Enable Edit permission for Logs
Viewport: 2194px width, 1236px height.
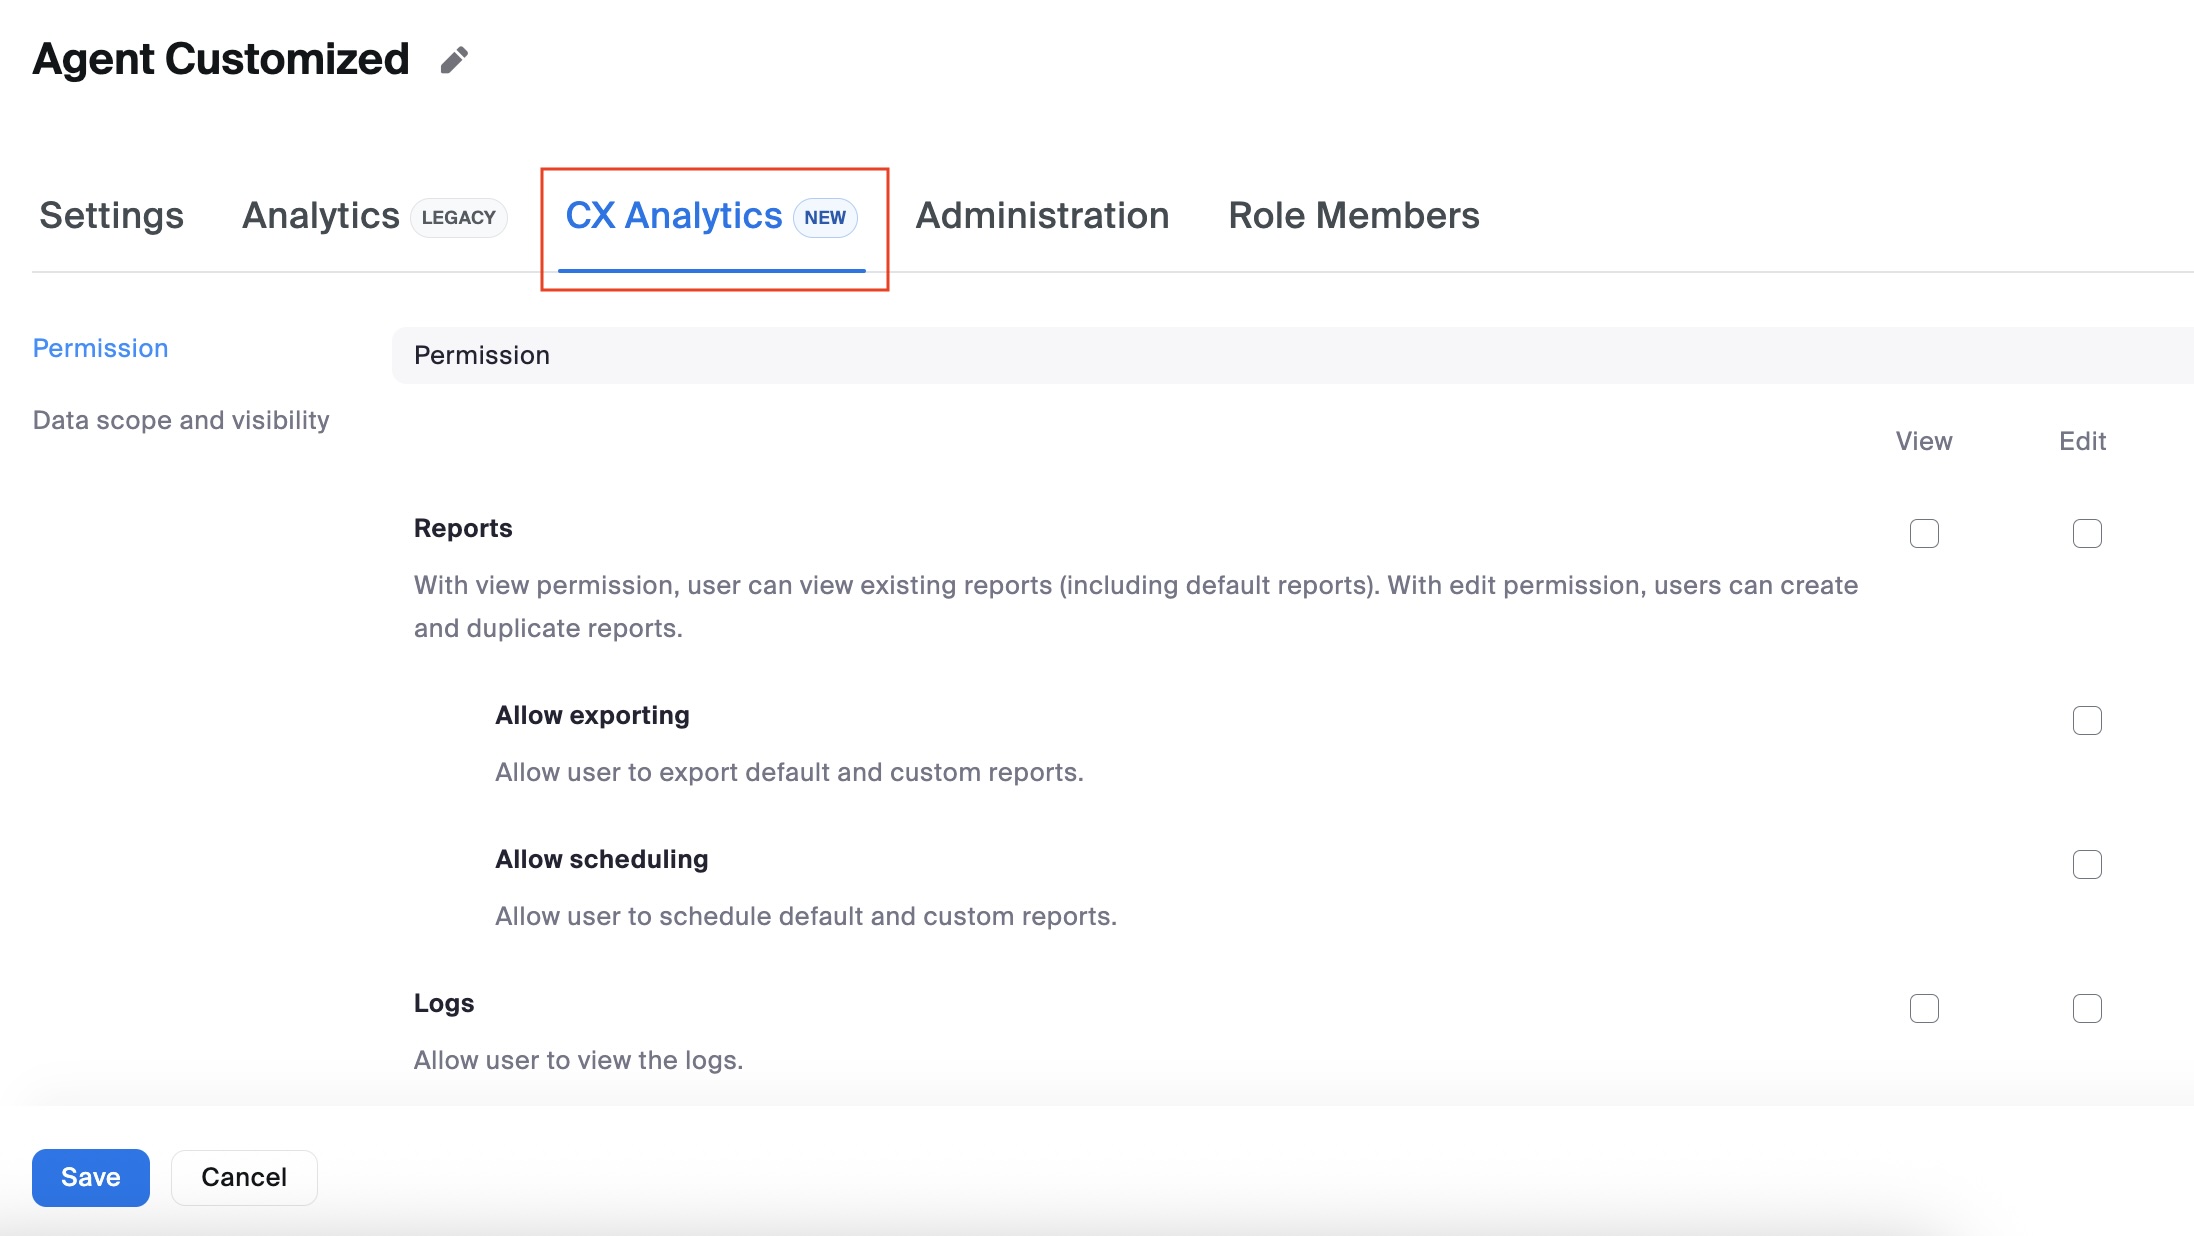2086,1008
